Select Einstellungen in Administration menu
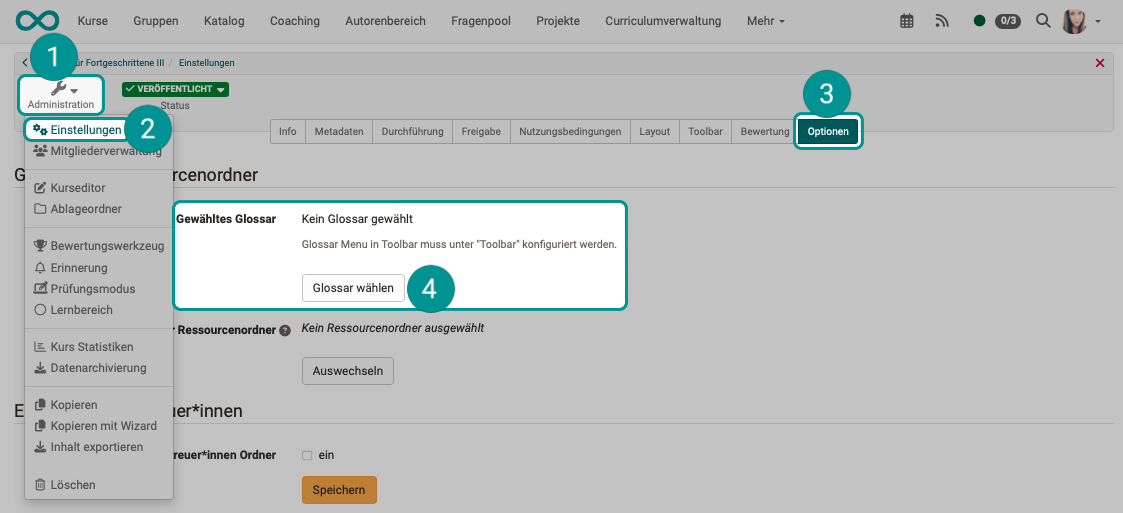 (x=77, y=130)
